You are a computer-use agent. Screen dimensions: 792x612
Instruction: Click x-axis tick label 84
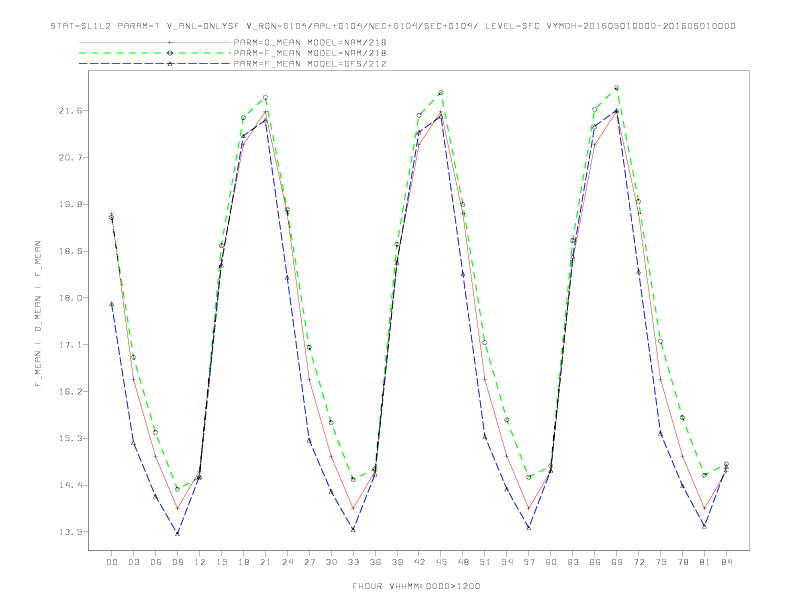click(726, 562)
